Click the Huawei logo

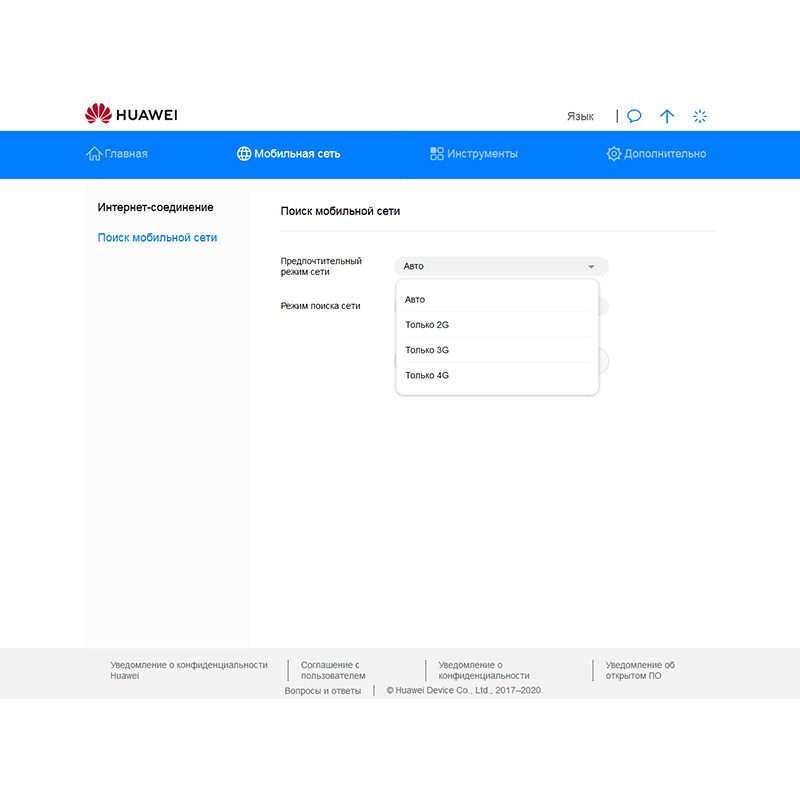(x=131, y=115)
